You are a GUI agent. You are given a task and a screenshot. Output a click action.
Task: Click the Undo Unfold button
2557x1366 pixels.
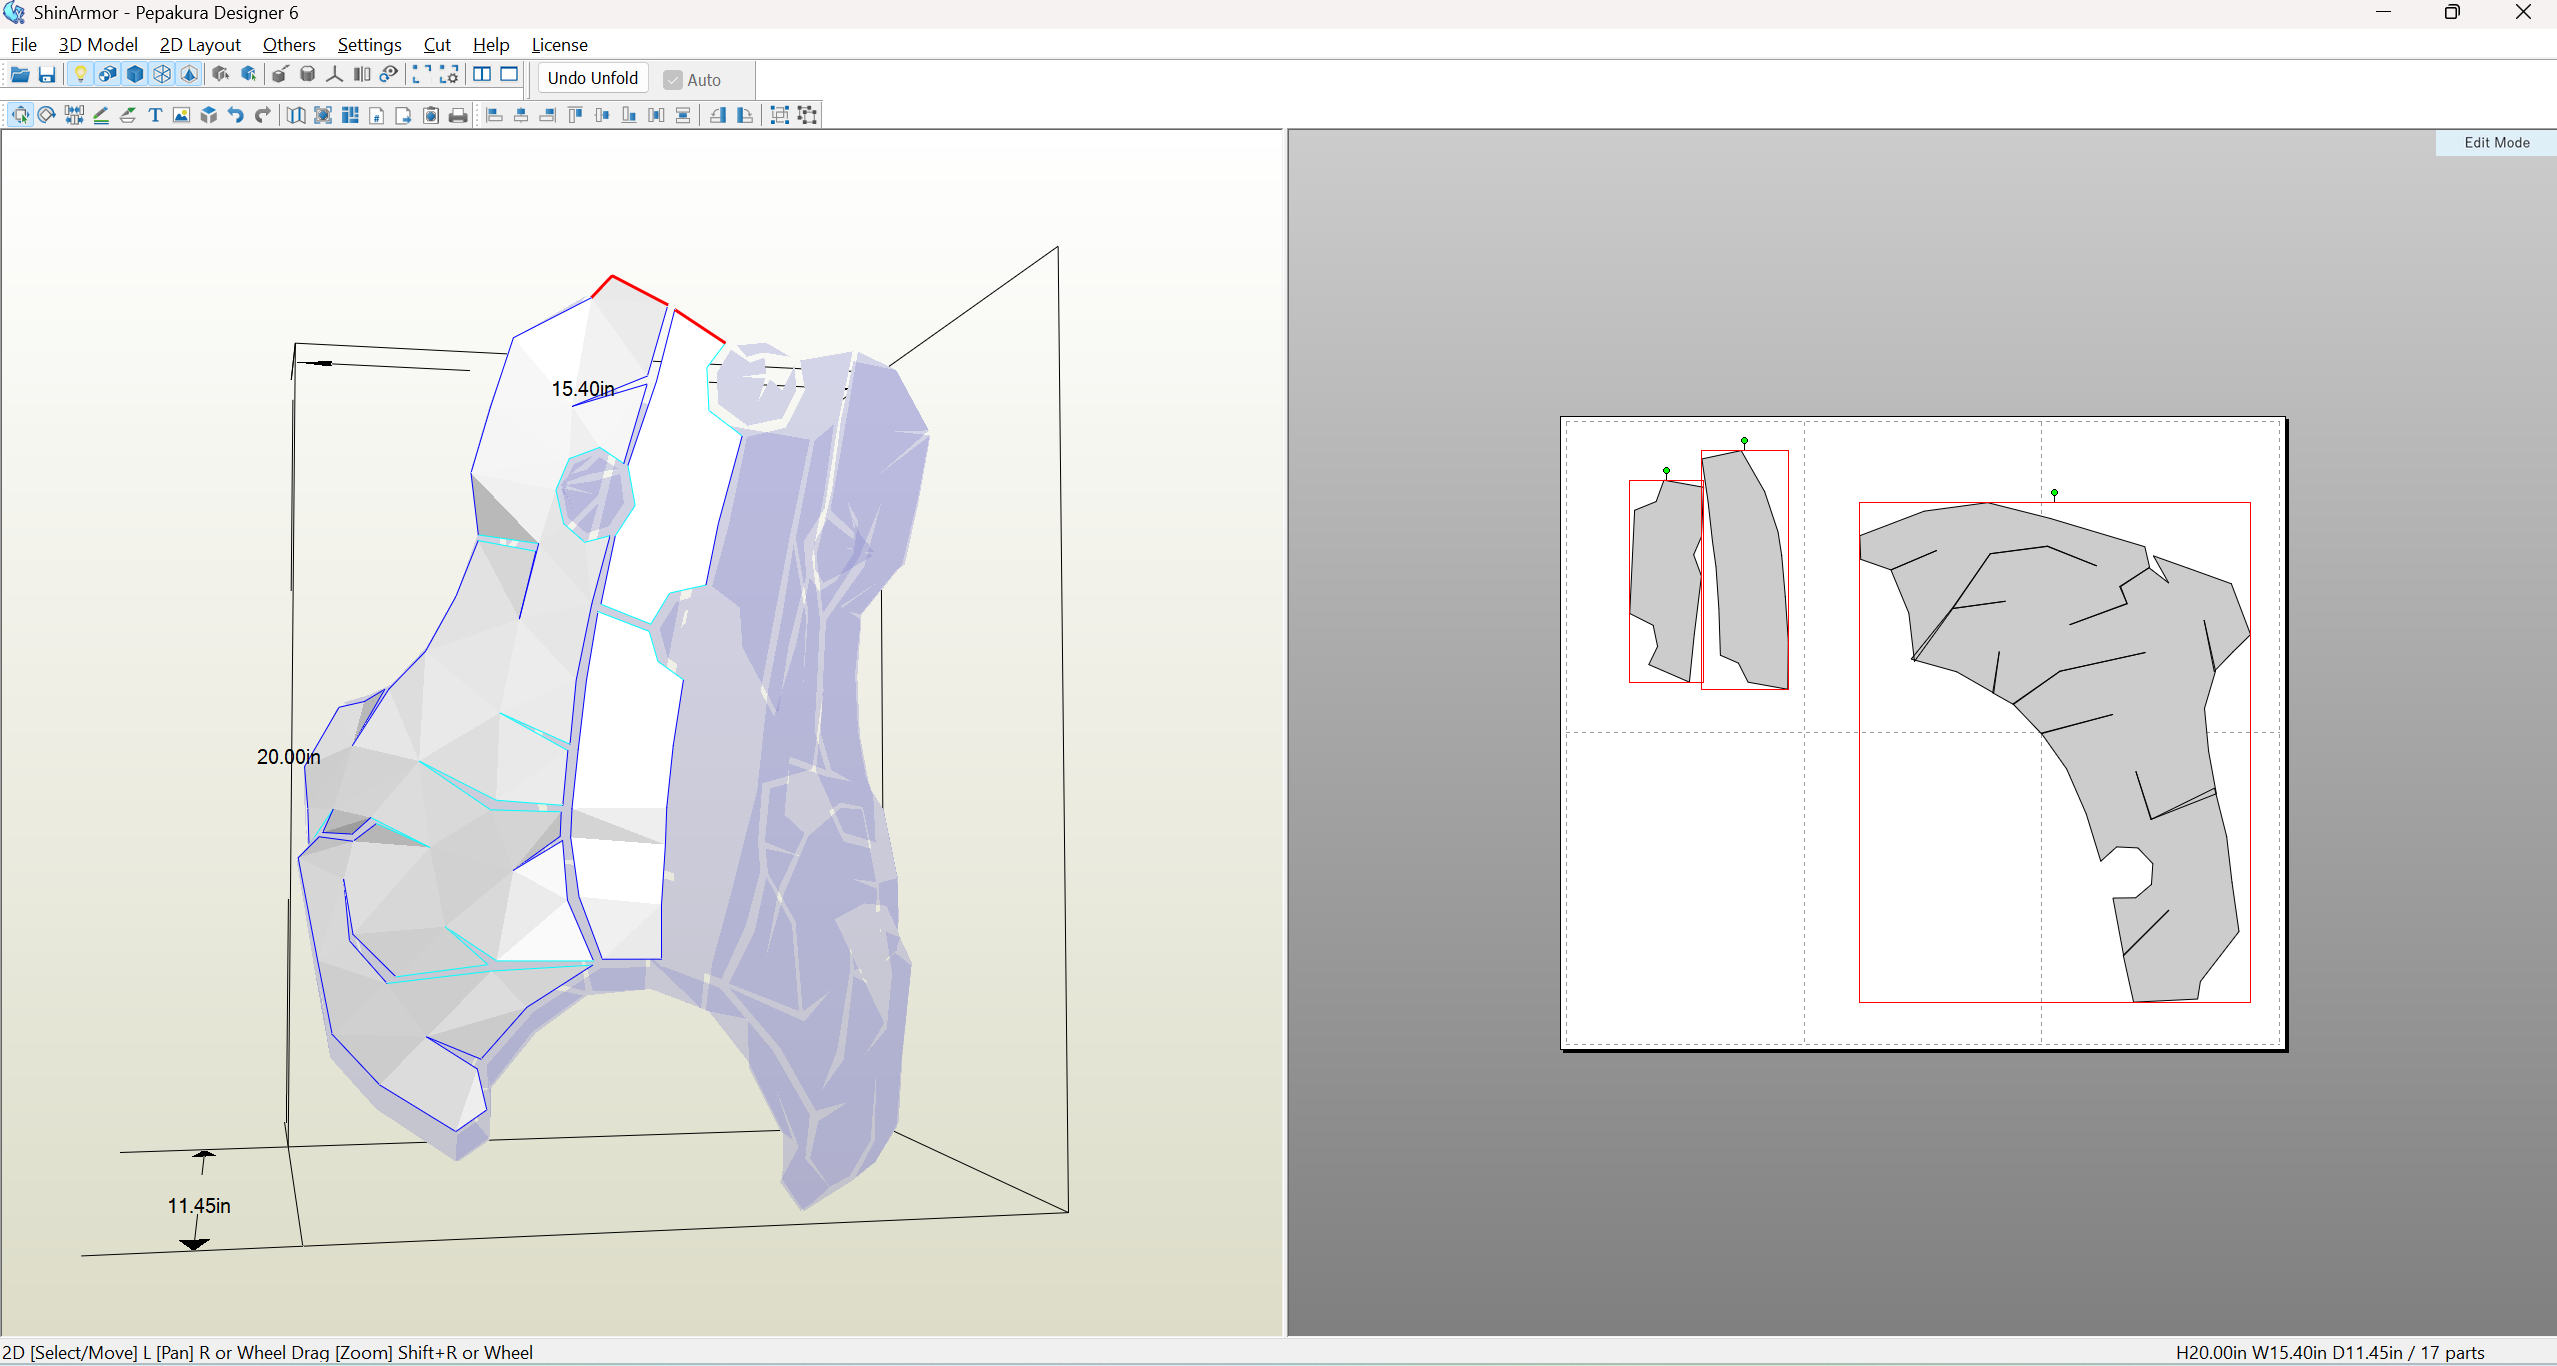click(593, 79)
